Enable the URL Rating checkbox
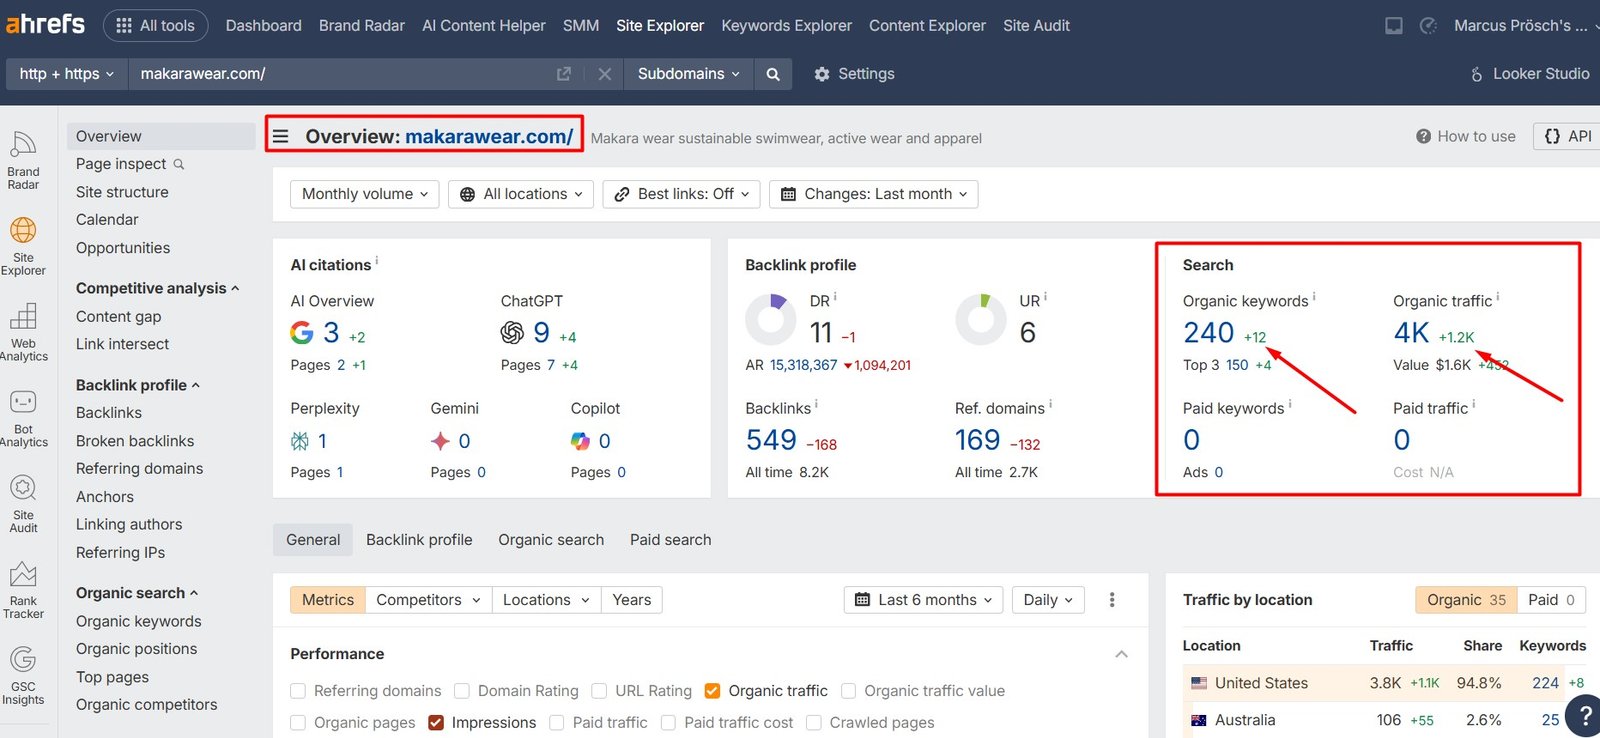This screenshot has height=738, width=1600. (x=599, y=691)
